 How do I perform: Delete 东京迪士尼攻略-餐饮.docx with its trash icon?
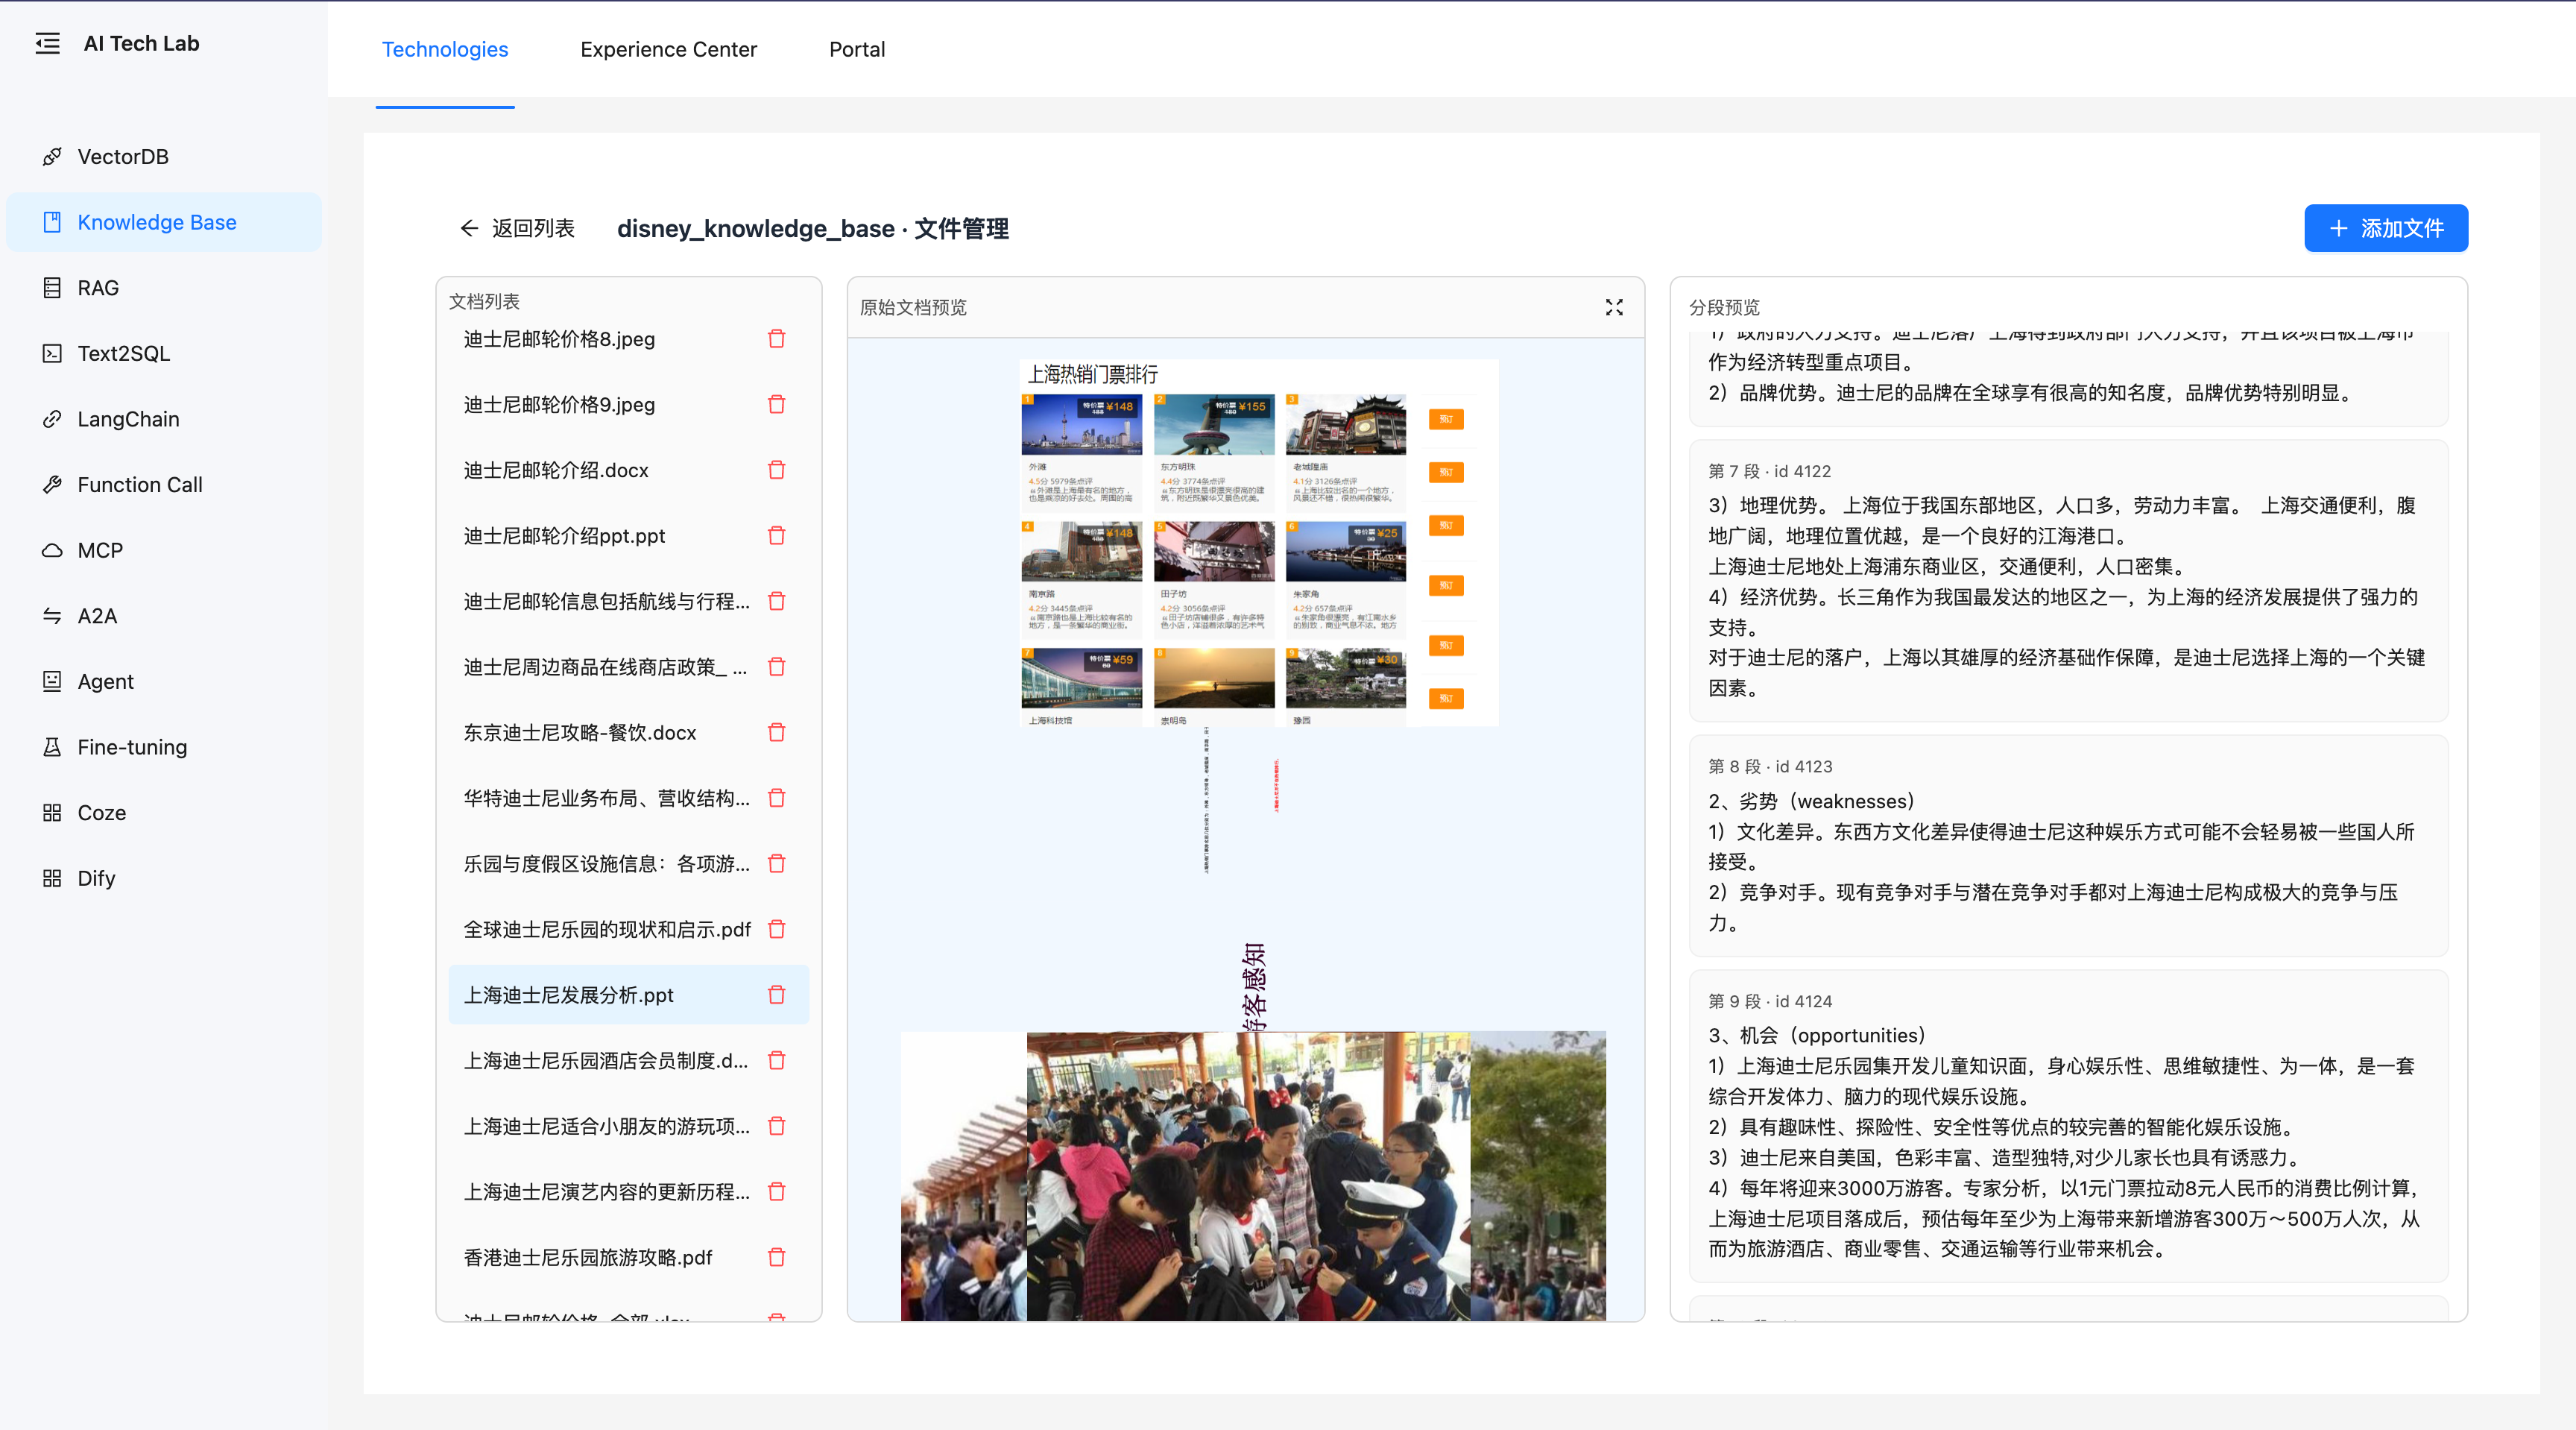(776, 733)
